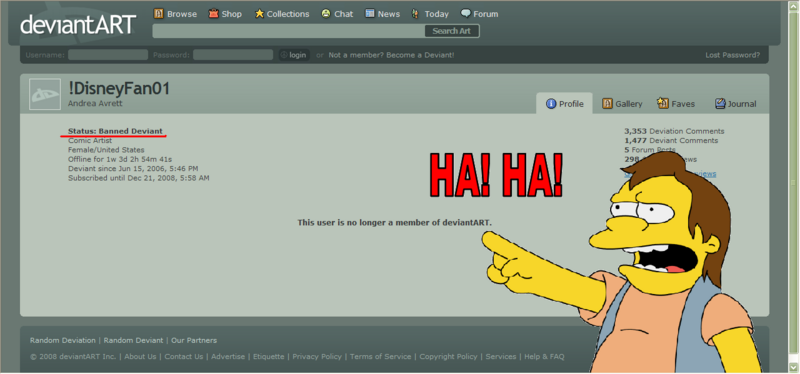800x374 pixels.
Task: Open the Copyright Policy link
Action: tap(448, 357)
